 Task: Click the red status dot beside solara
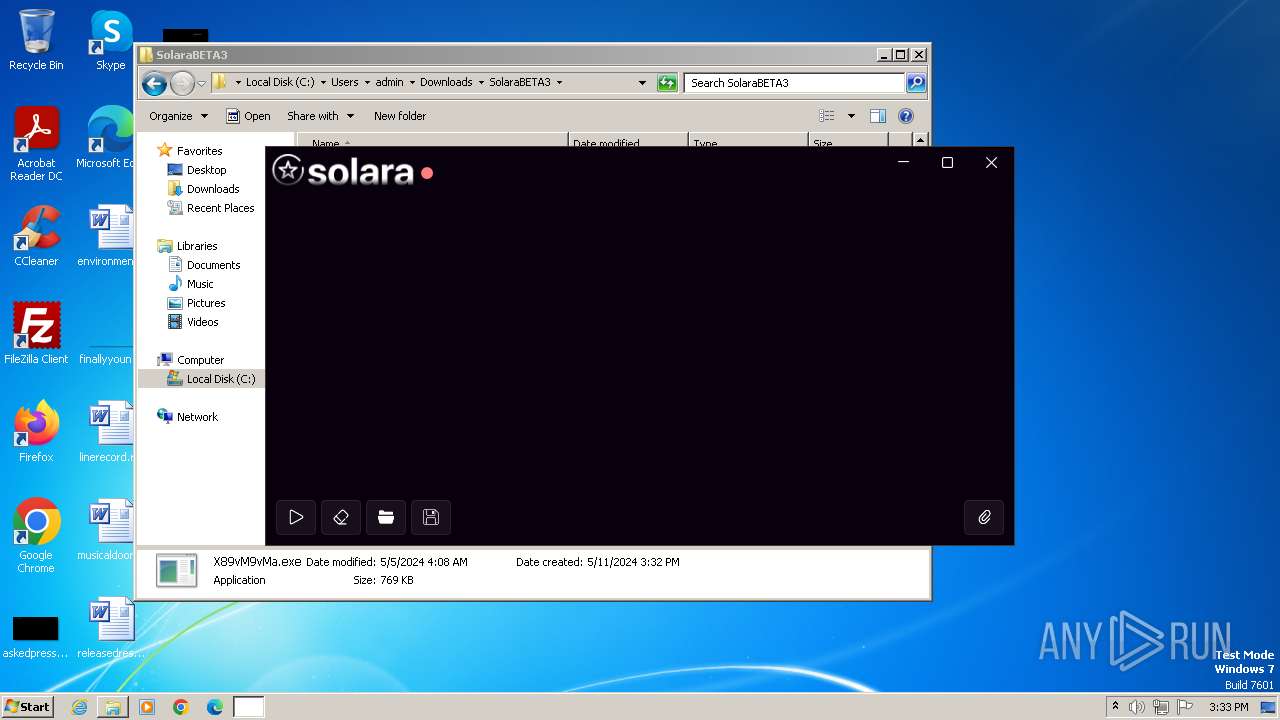[x=427, y=173]
